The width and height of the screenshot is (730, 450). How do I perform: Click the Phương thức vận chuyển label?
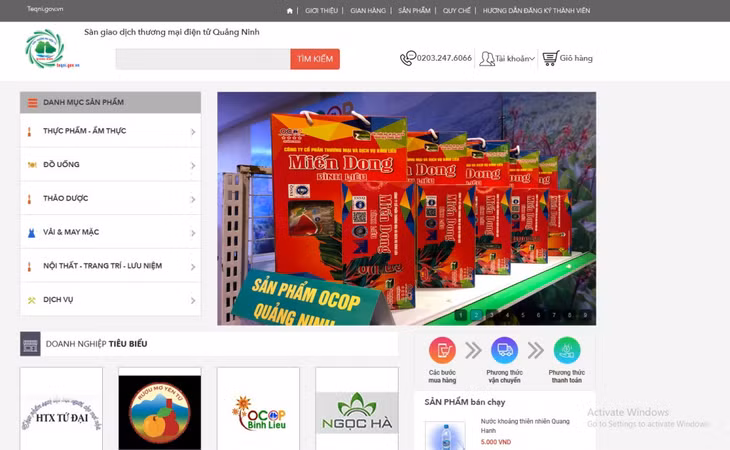coord(505,376)
